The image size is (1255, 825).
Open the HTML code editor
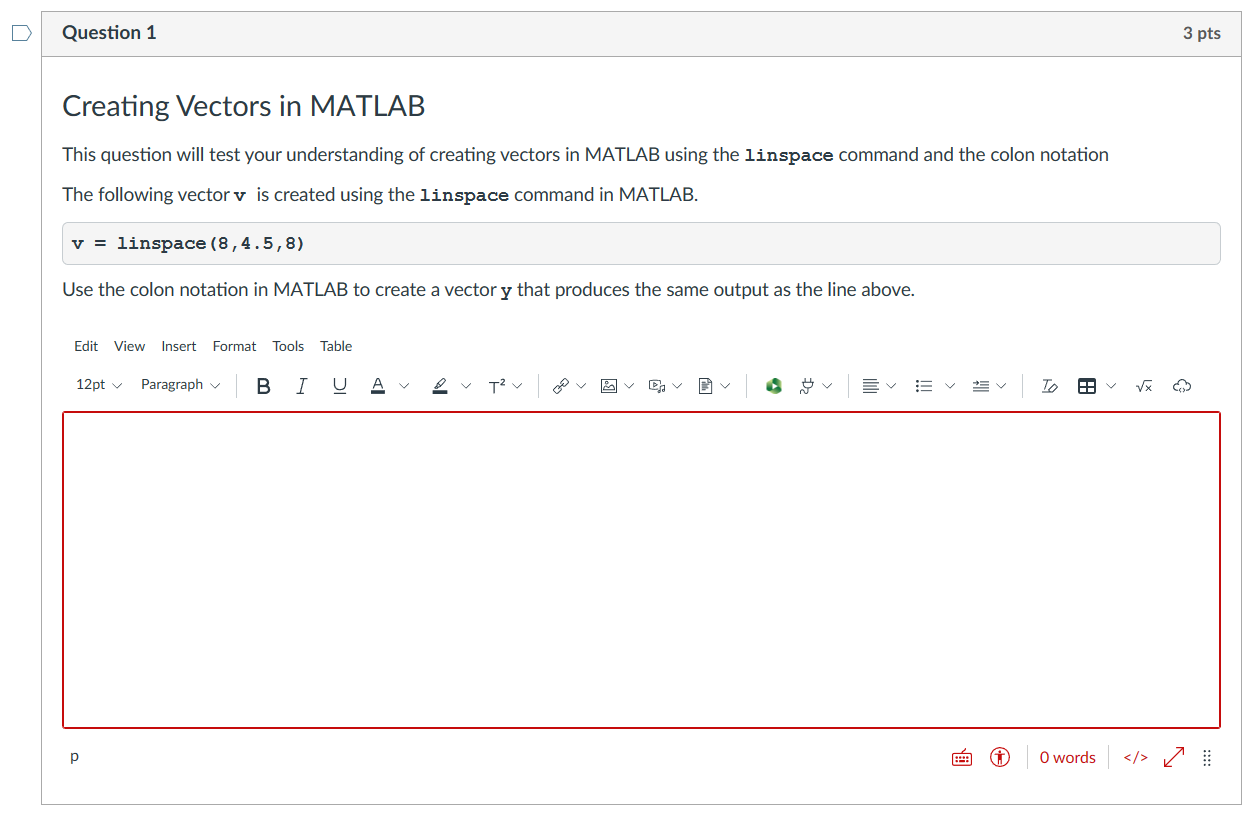point(1134,757)
